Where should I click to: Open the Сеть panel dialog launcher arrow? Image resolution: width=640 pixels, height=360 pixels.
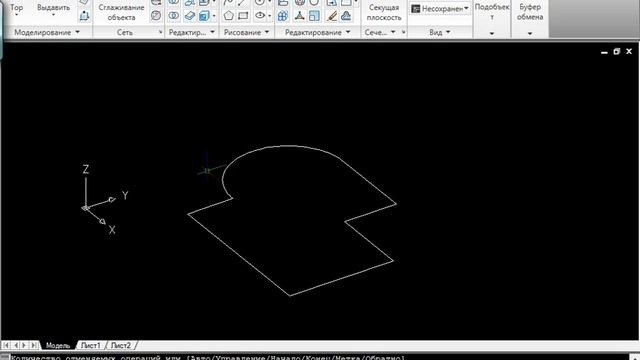click(x=160, y=32)
